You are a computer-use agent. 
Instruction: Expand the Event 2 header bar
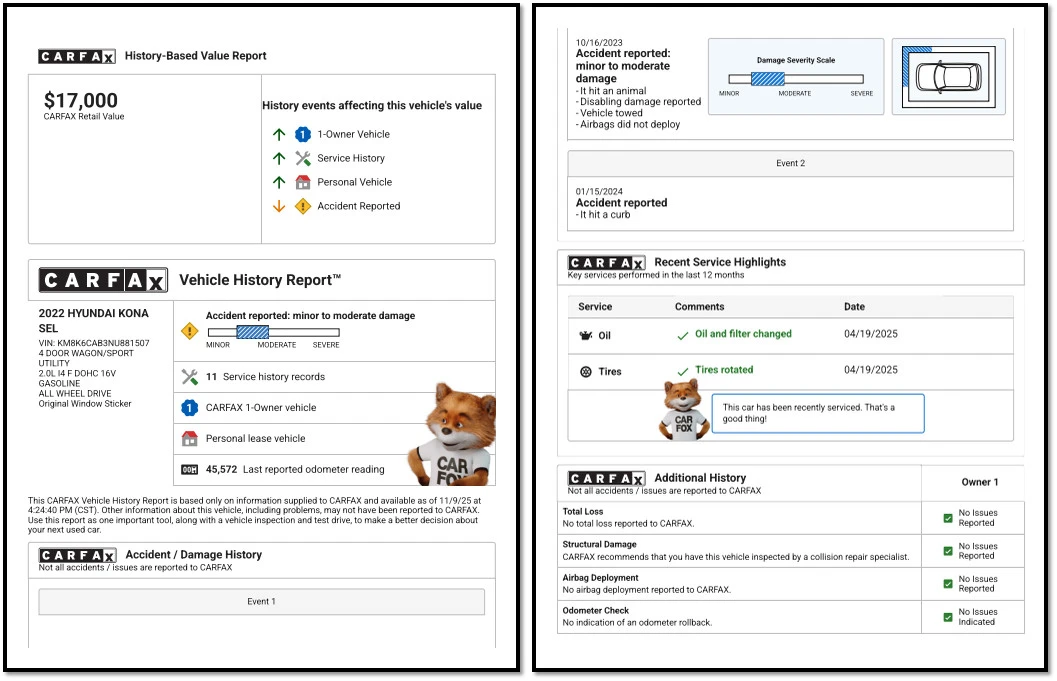tap(790, 164)
